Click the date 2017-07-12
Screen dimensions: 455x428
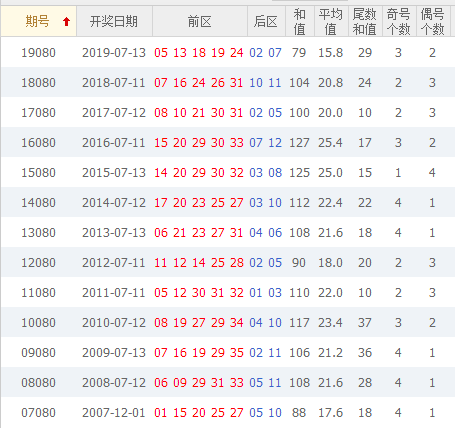(x=114, y=112)
